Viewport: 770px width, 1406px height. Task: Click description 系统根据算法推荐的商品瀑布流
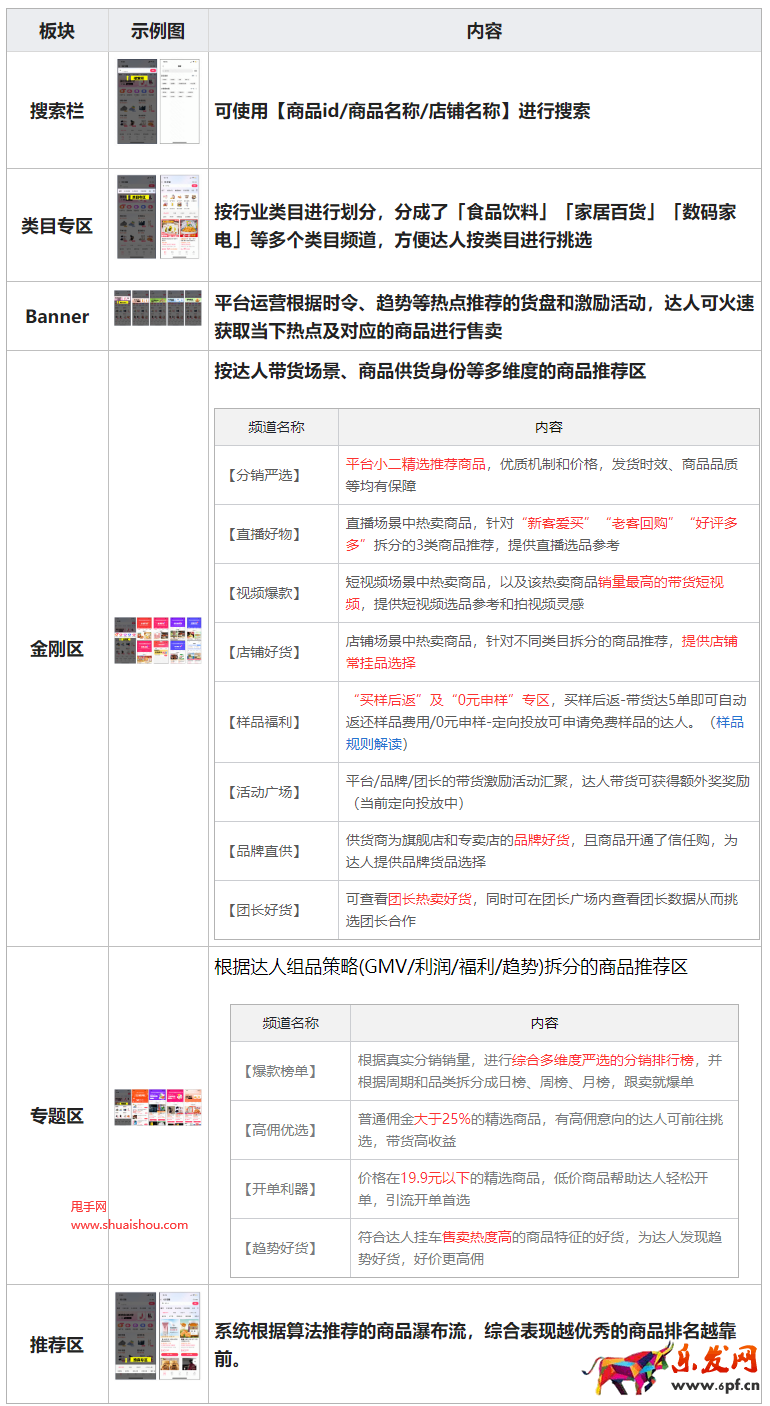tap(475, 1345)
